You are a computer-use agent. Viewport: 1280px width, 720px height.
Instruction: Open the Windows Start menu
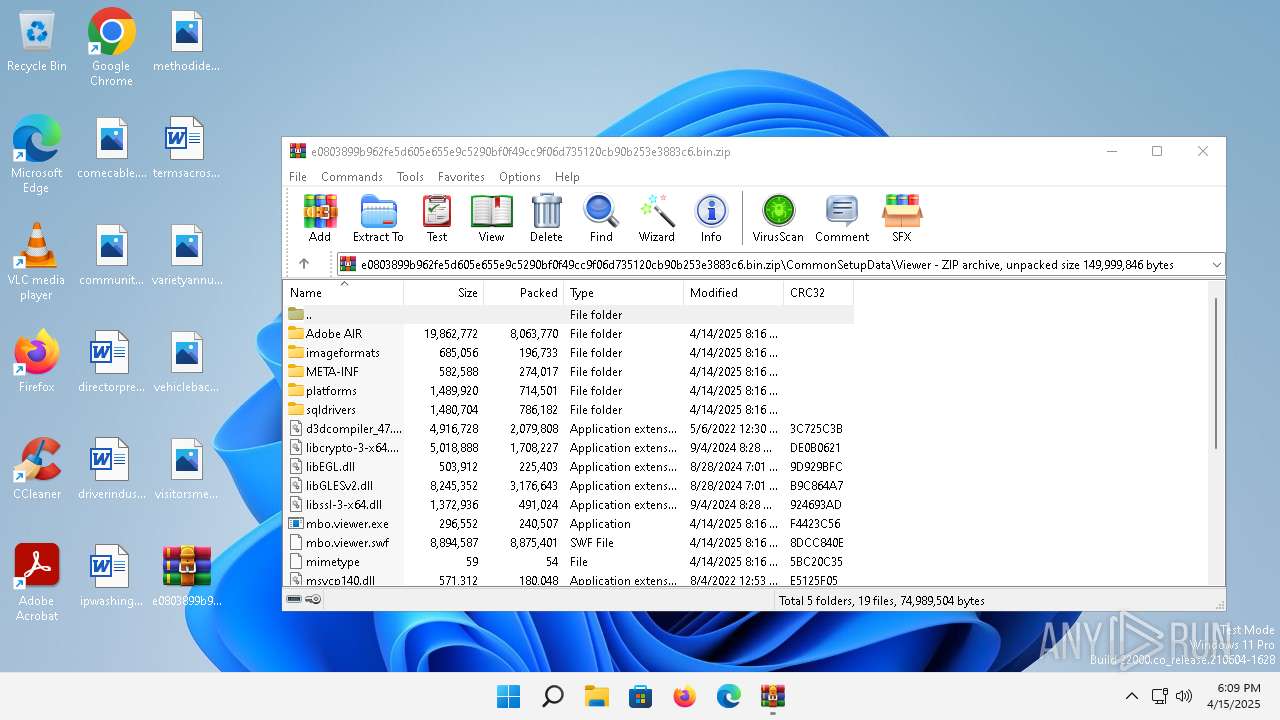click(508, 696)
